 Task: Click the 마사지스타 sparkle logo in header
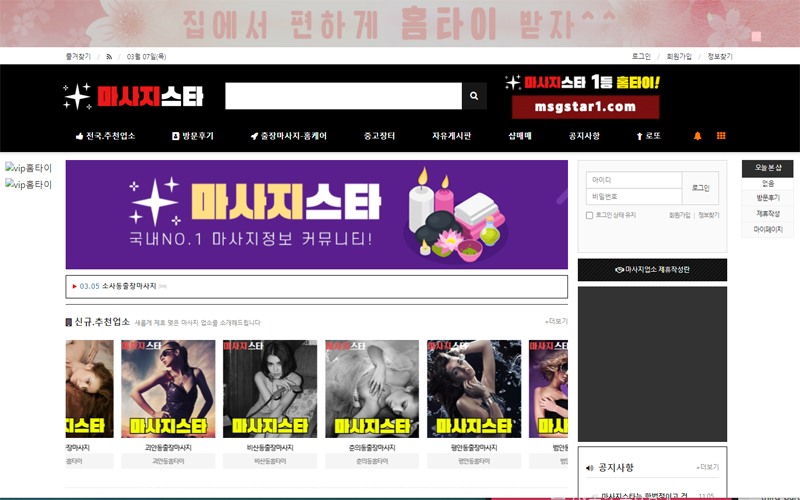pyautogui.click(x=132, y=96)
